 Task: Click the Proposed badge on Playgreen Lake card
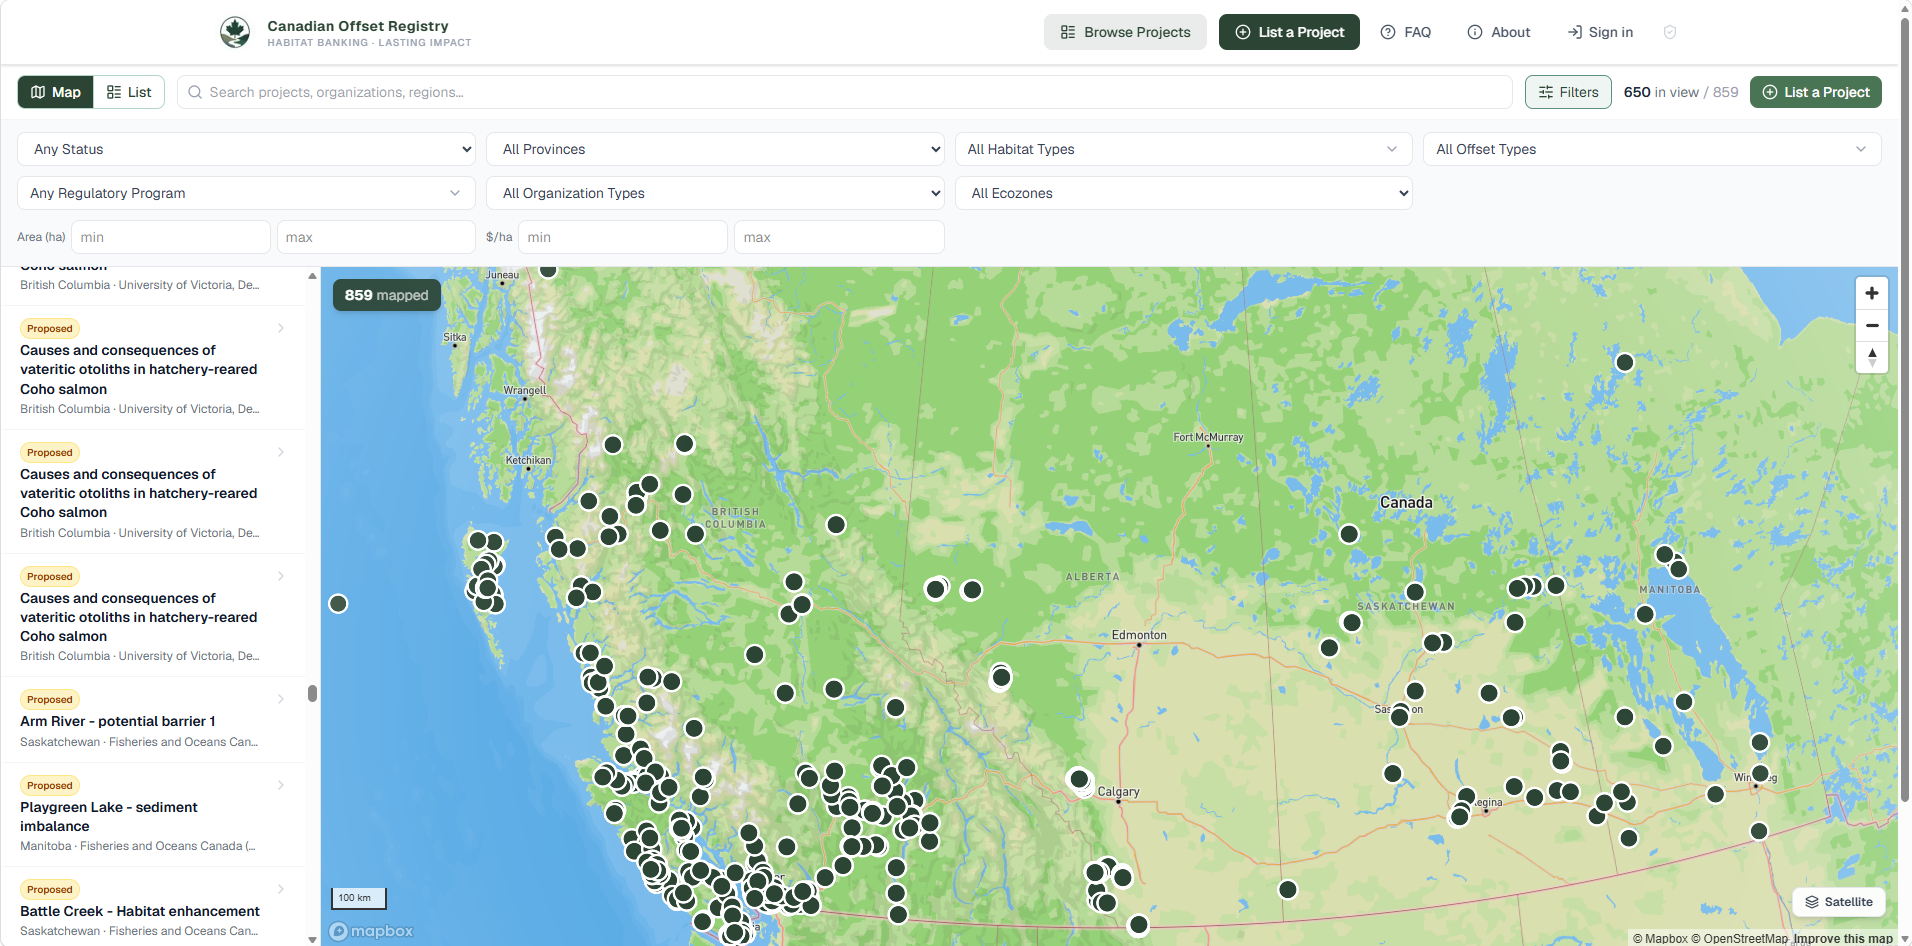coord(50,785)
